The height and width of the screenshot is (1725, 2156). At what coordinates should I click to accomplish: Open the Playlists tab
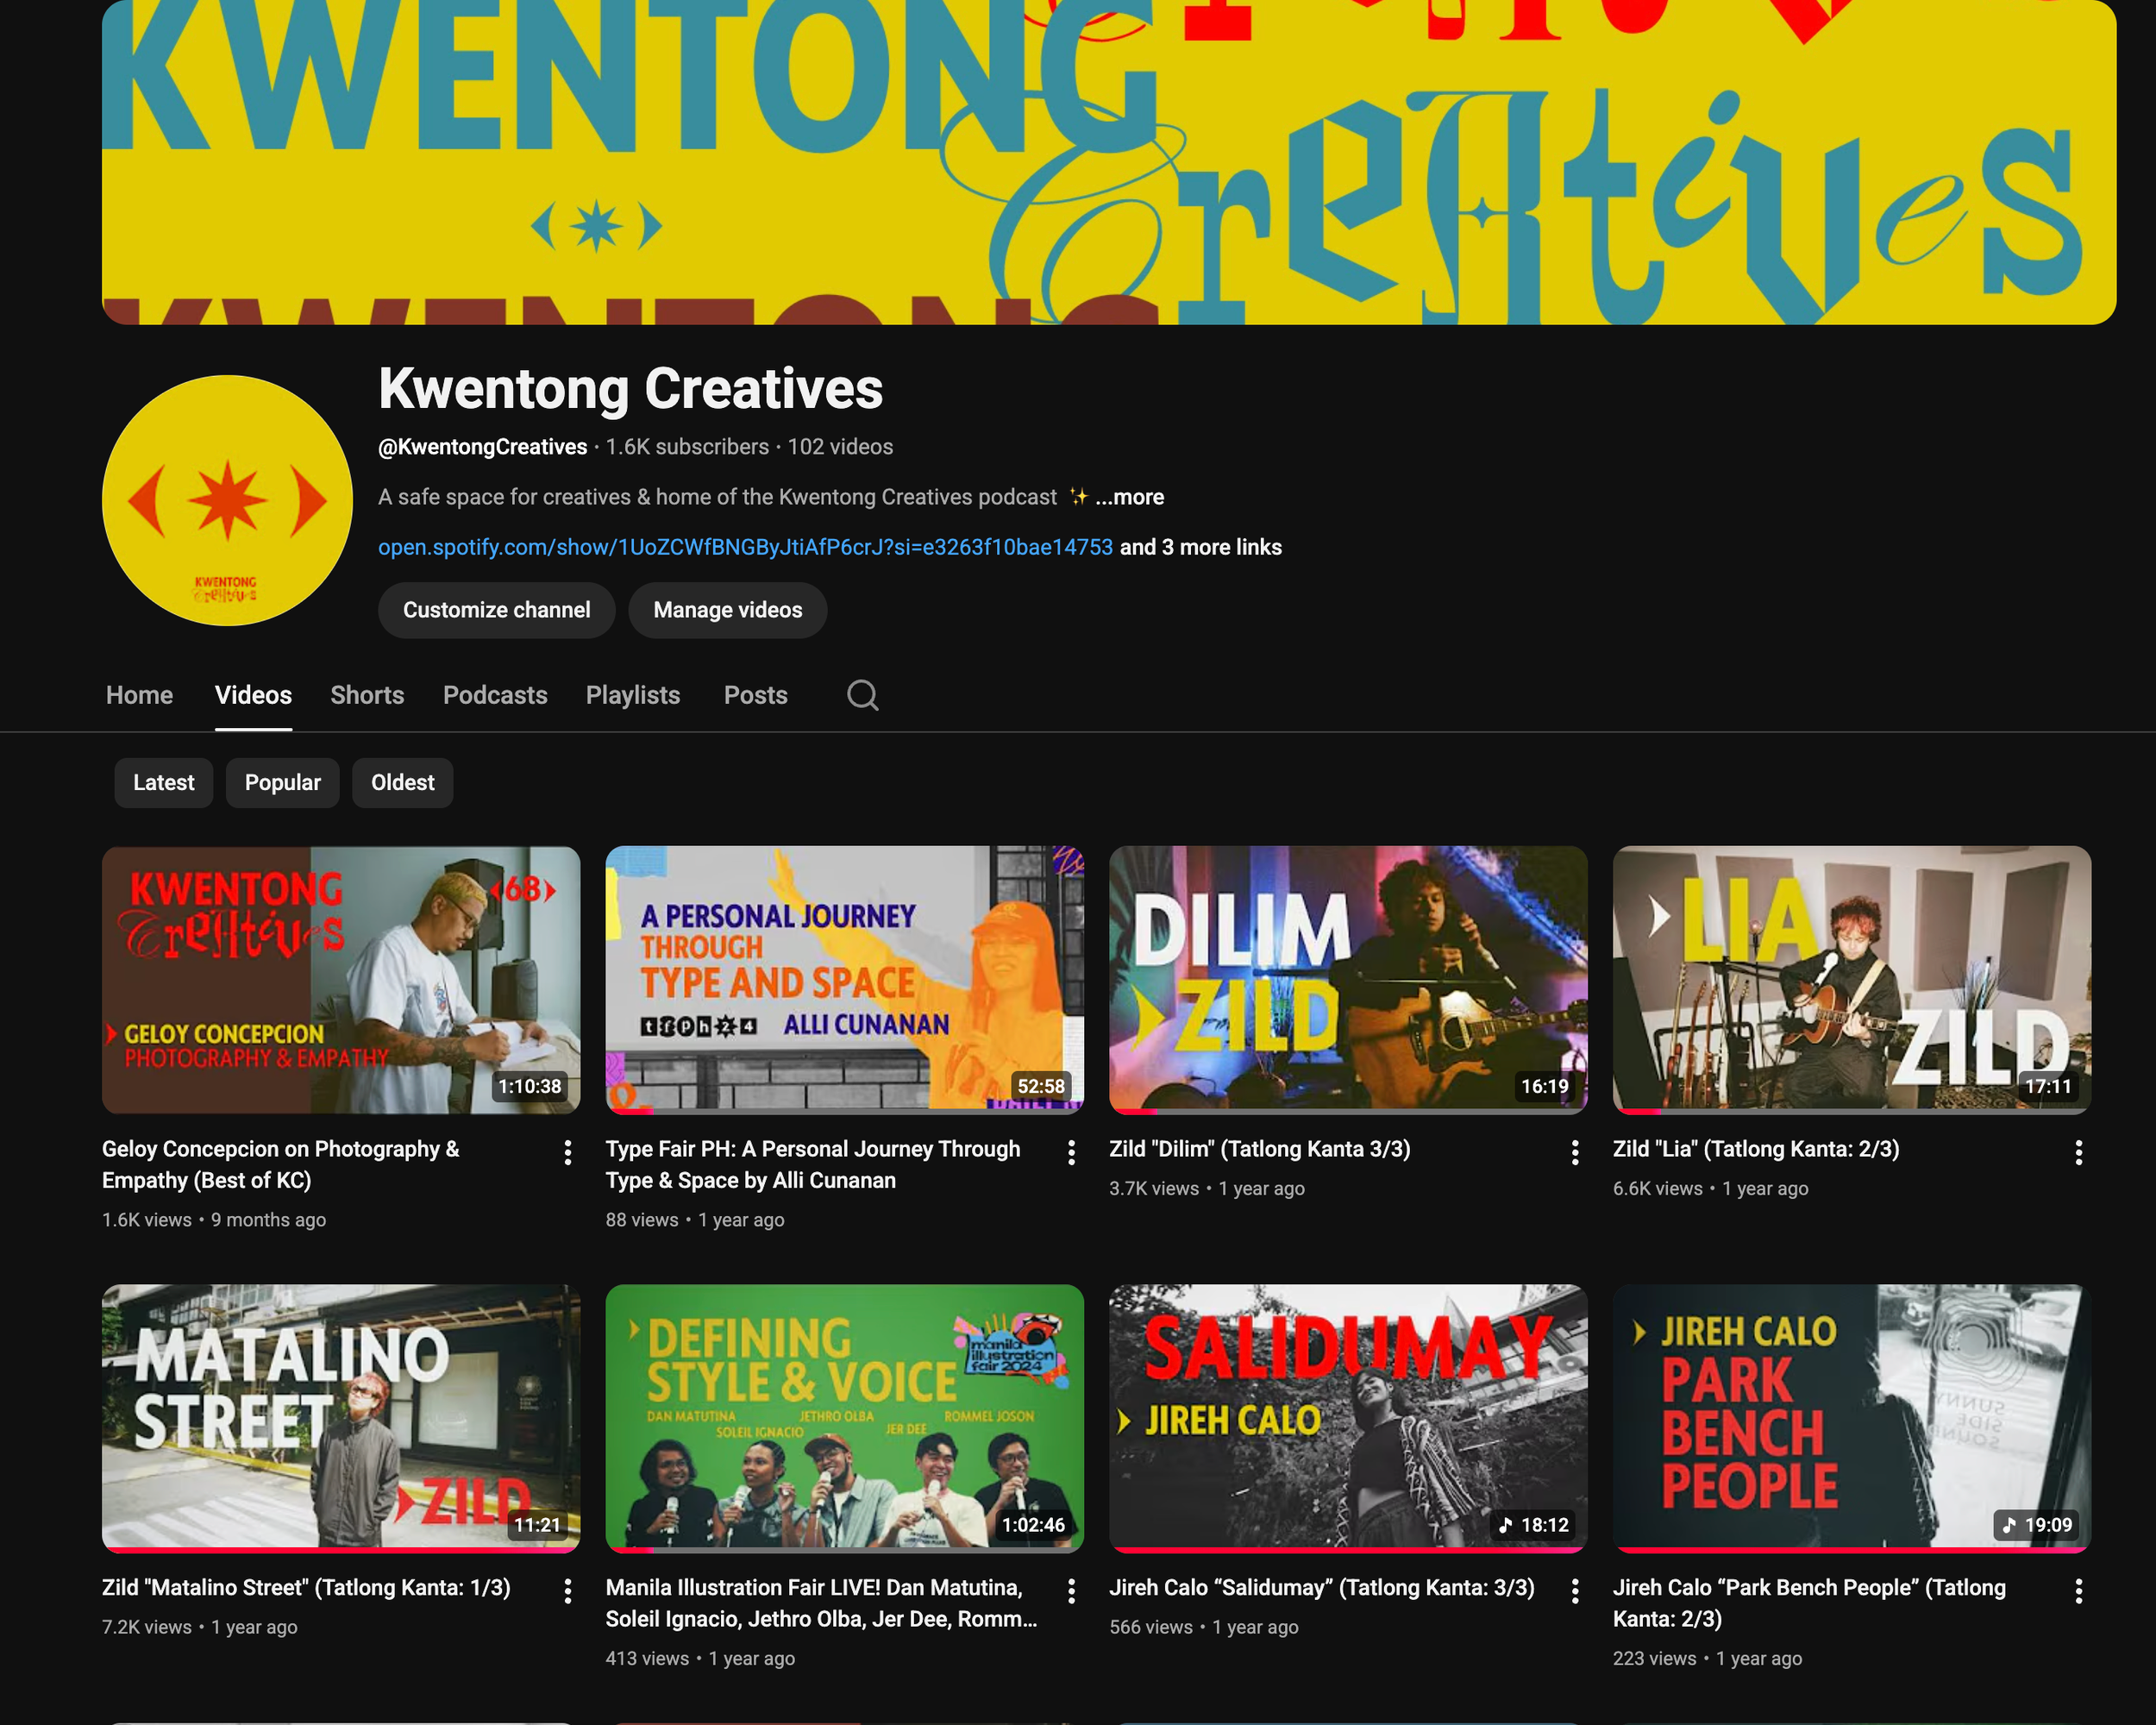point(632,695)
